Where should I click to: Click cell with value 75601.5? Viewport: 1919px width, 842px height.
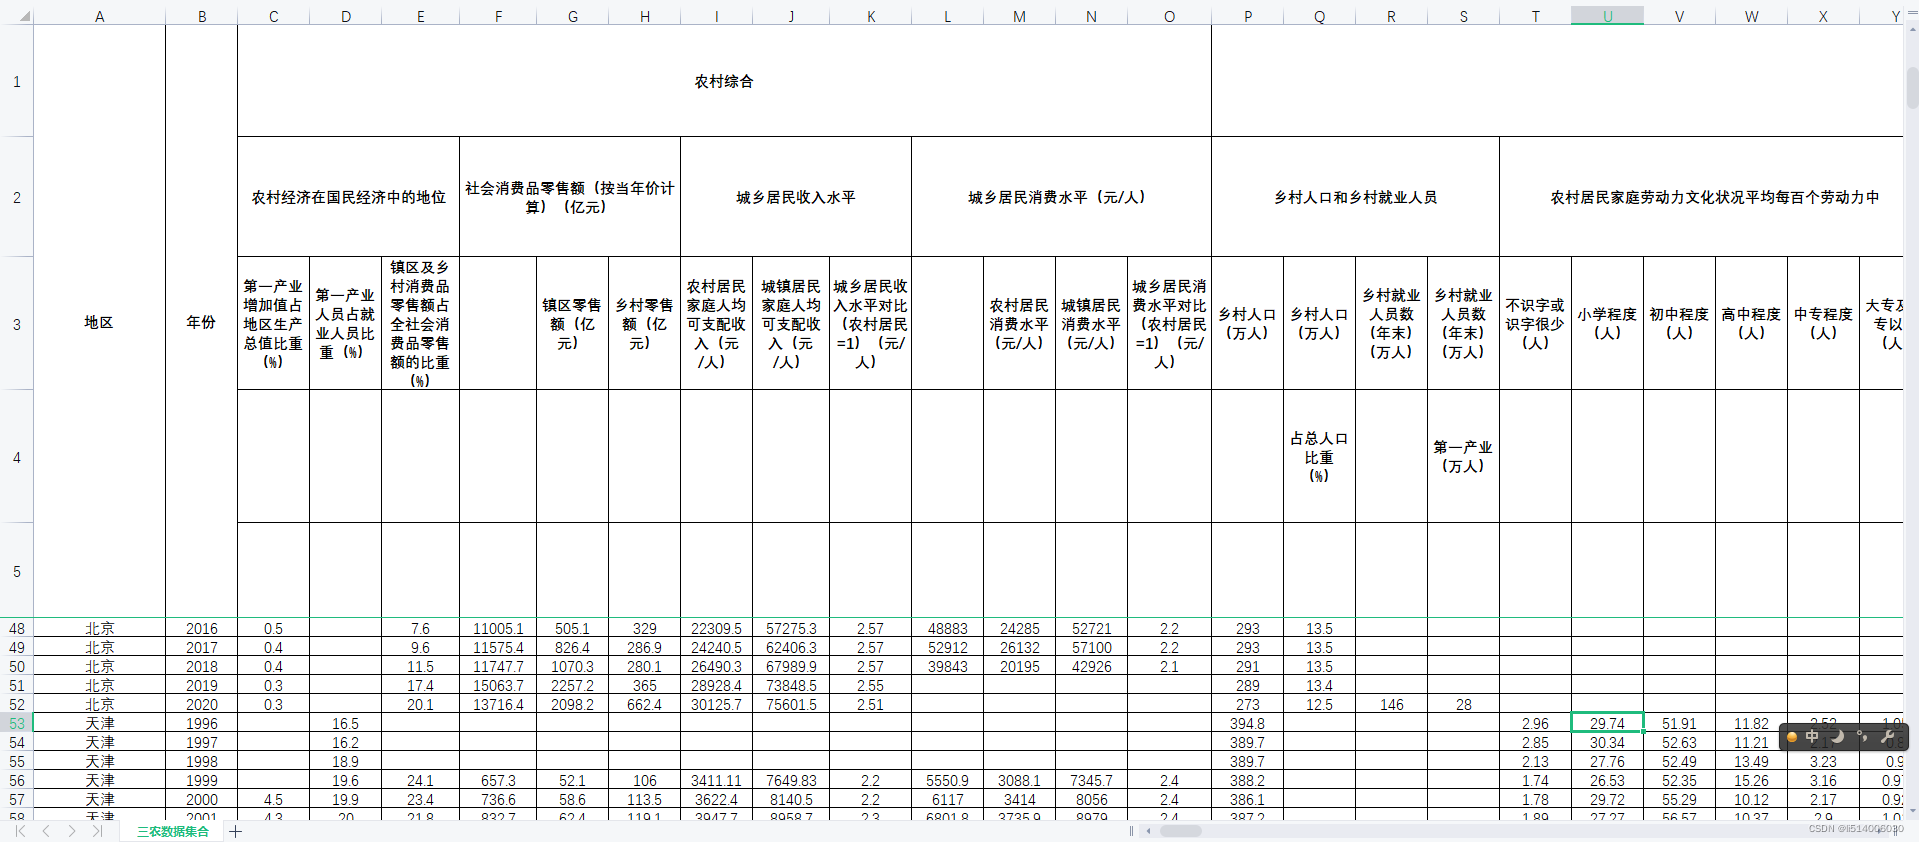coord(791,704)
